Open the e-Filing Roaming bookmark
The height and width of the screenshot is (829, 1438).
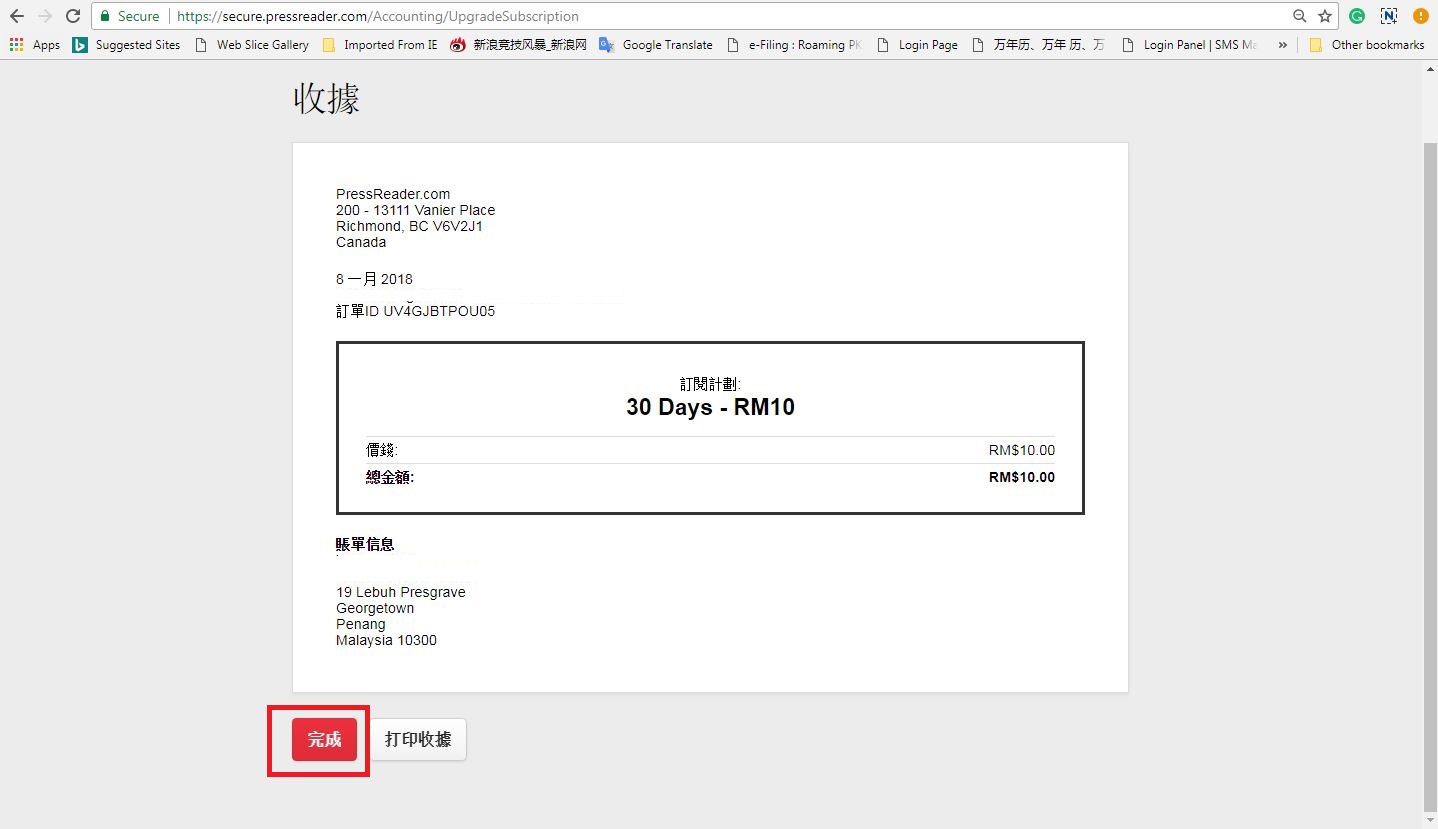pyautogui.click(x=794, y=45)
